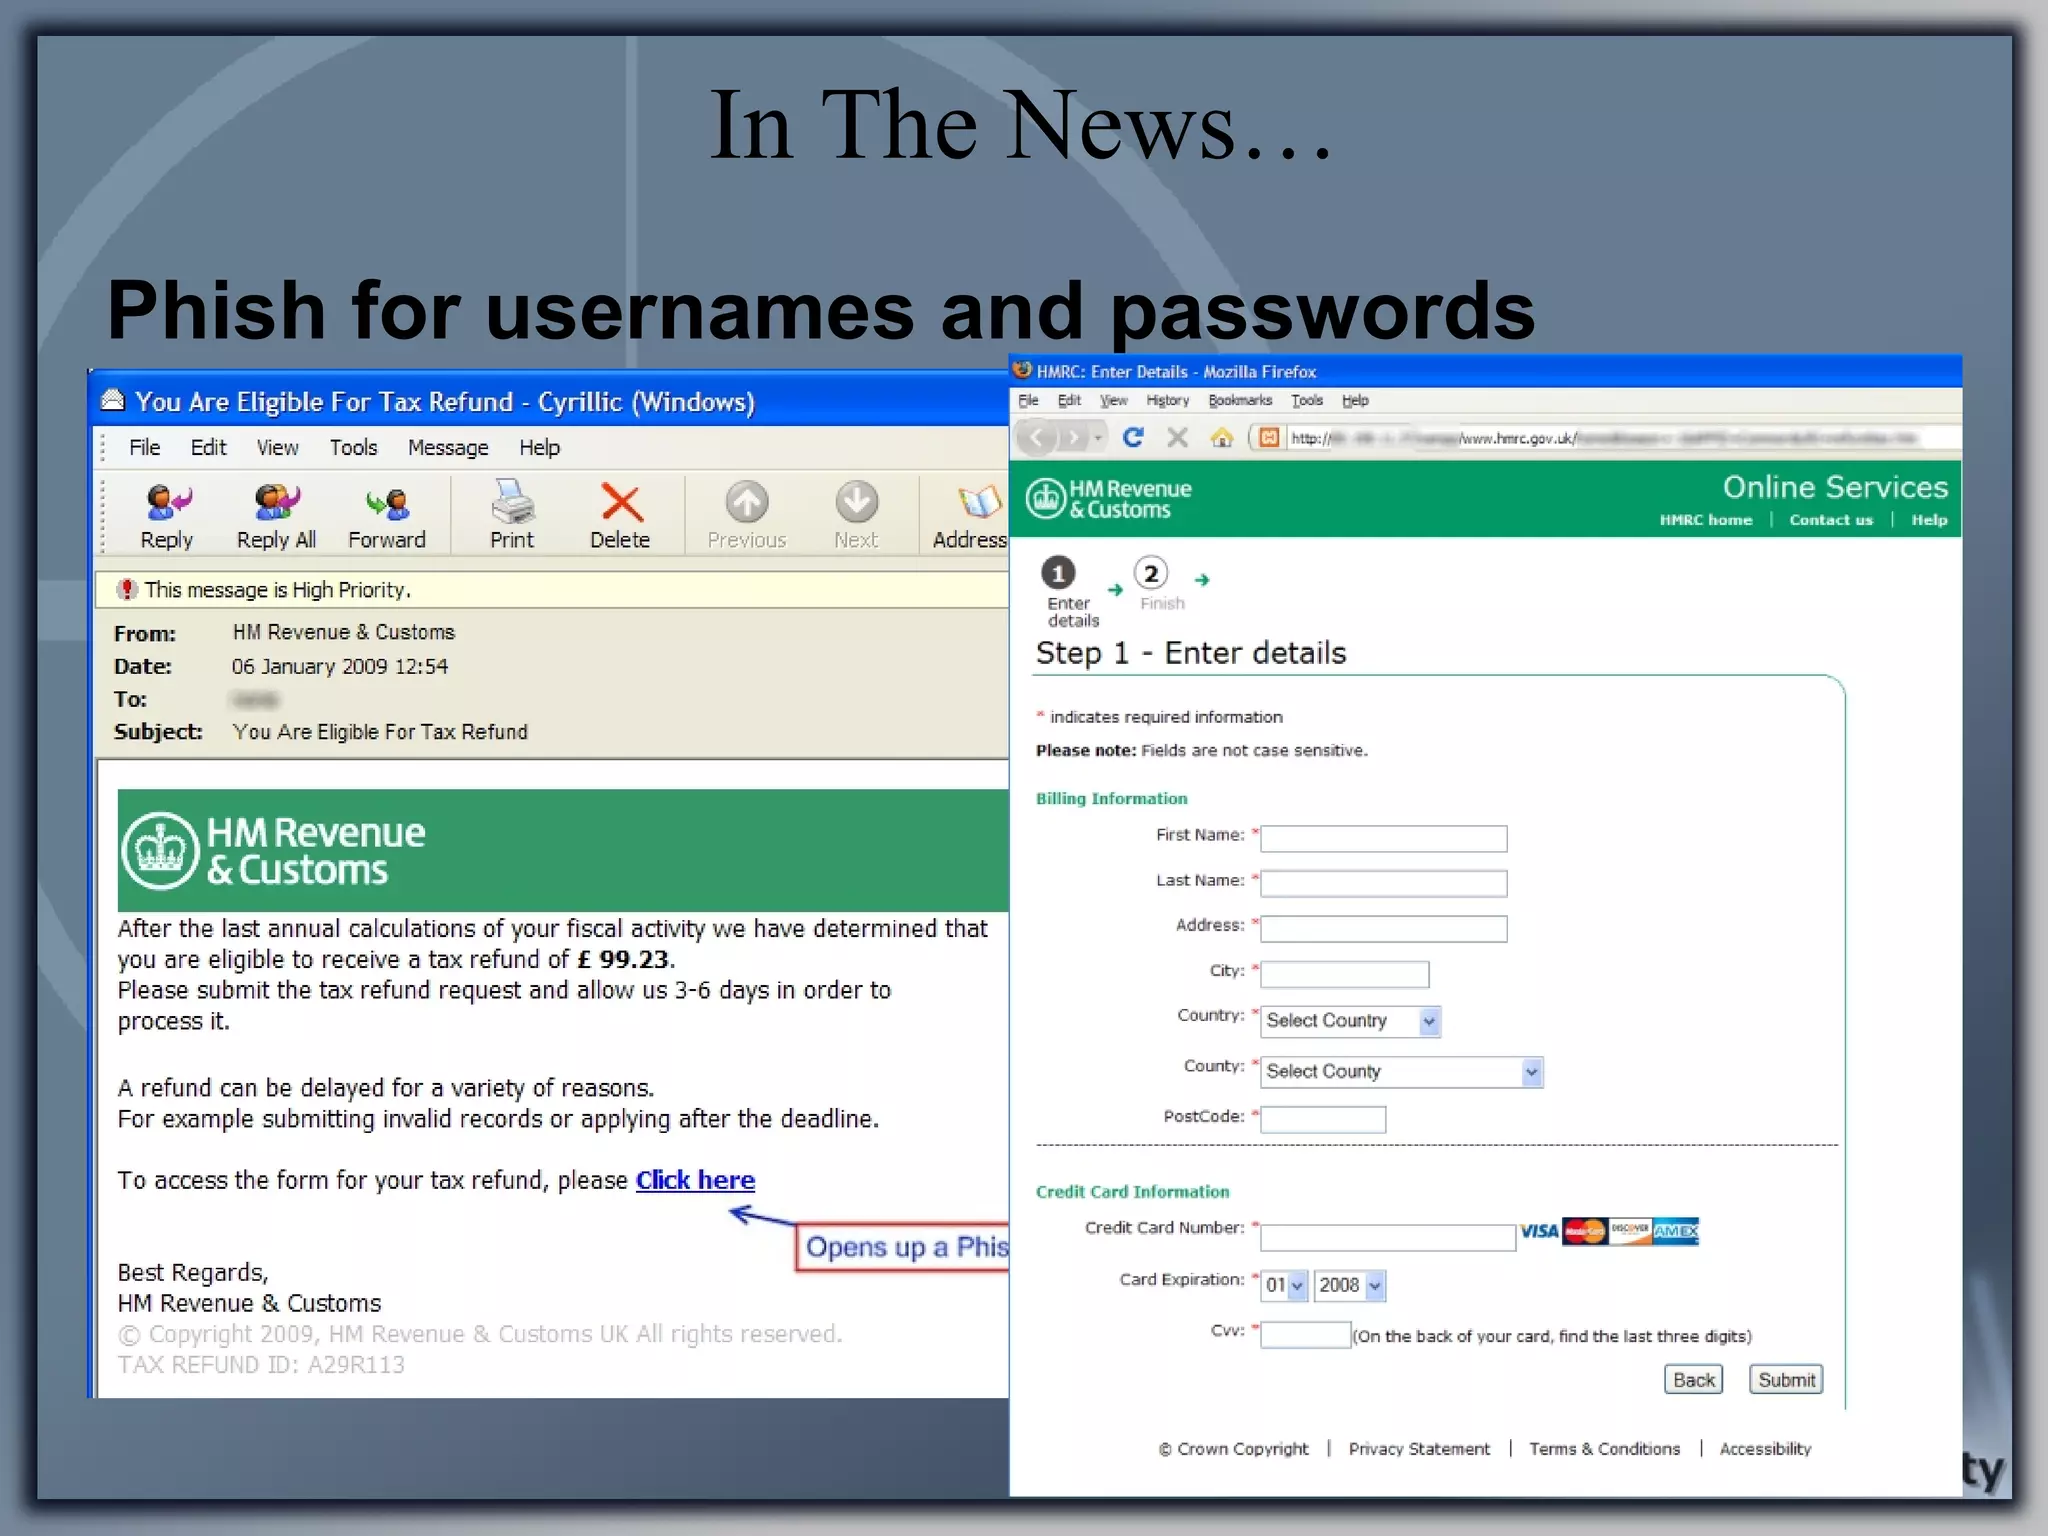Open Firefox Bookmarks menu
The image size is (2048, 1536).
point(1239,401)
